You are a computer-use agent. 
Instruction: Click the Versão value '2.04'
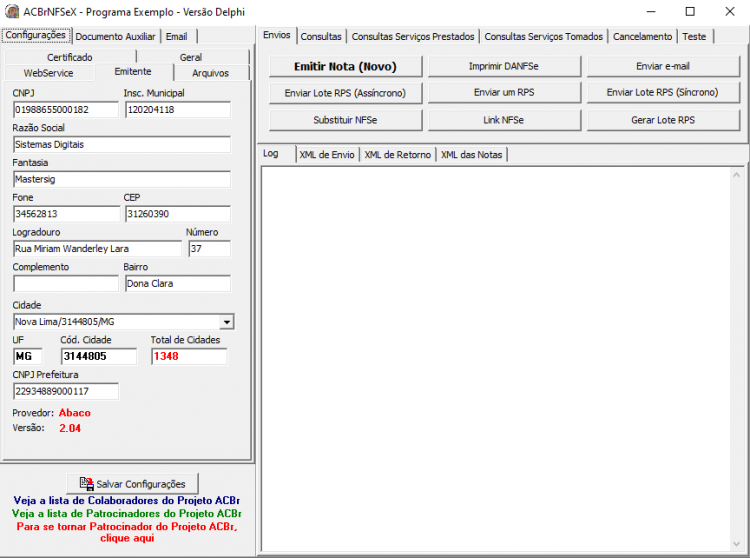tap(70, 428)
